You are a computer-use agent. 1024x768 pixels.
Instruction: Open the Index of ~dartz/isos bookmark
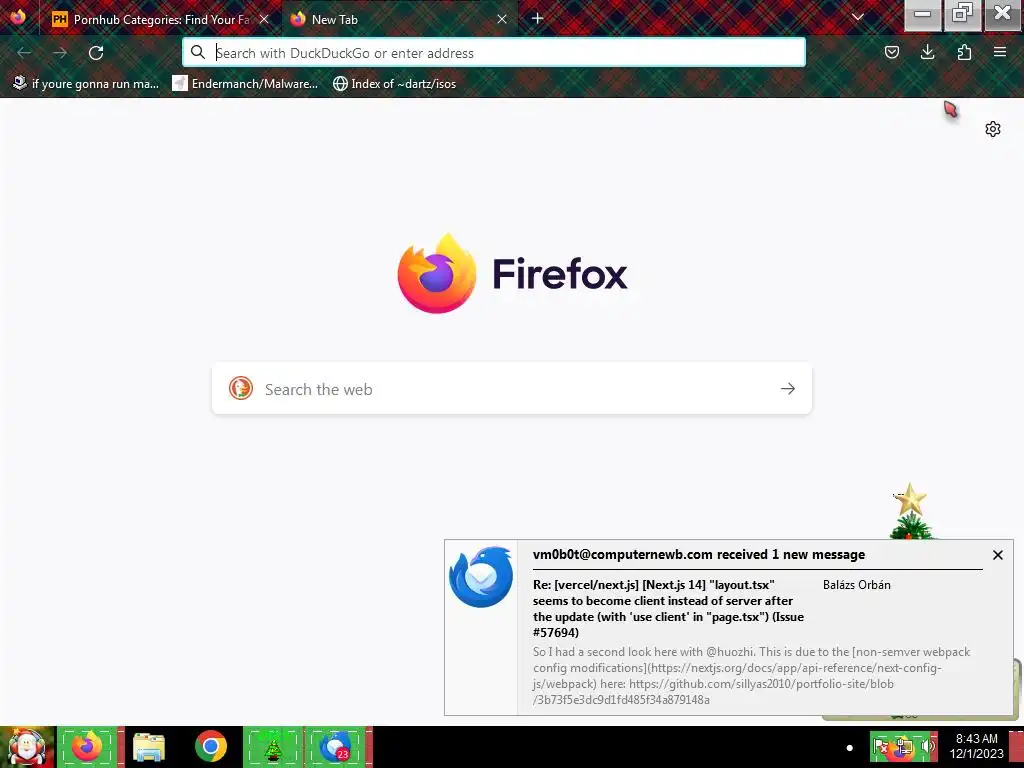394,84
